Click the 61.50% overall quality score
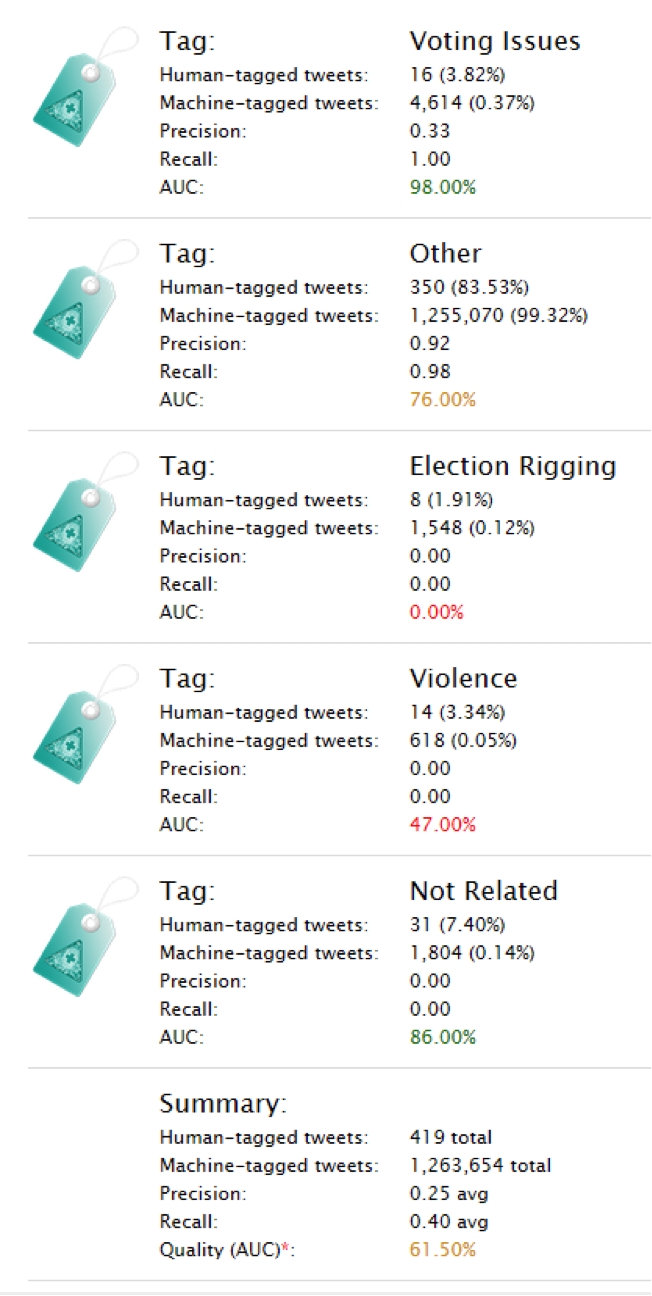The image size is (652, 1296). click(443, 1250)
